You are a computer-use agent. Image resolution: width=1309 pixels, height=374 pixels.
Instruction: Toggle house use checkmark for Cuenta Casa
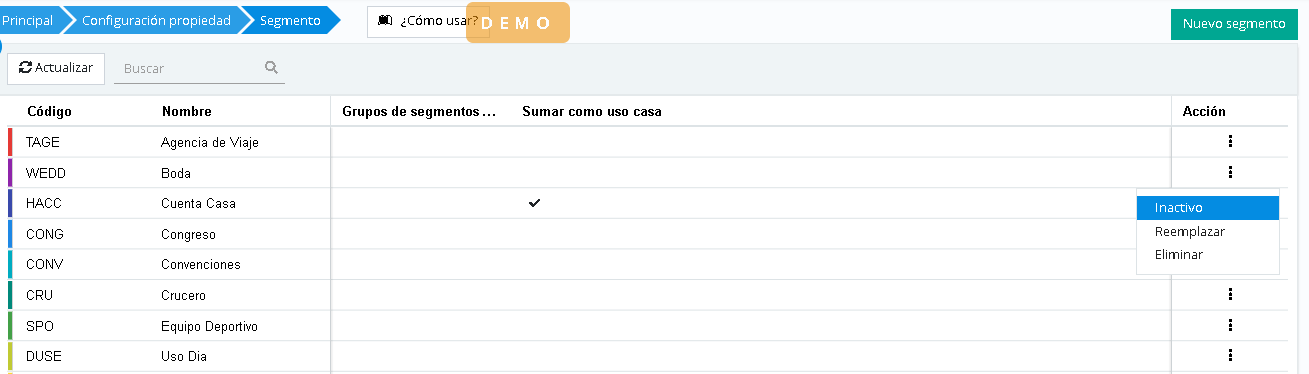535,203
